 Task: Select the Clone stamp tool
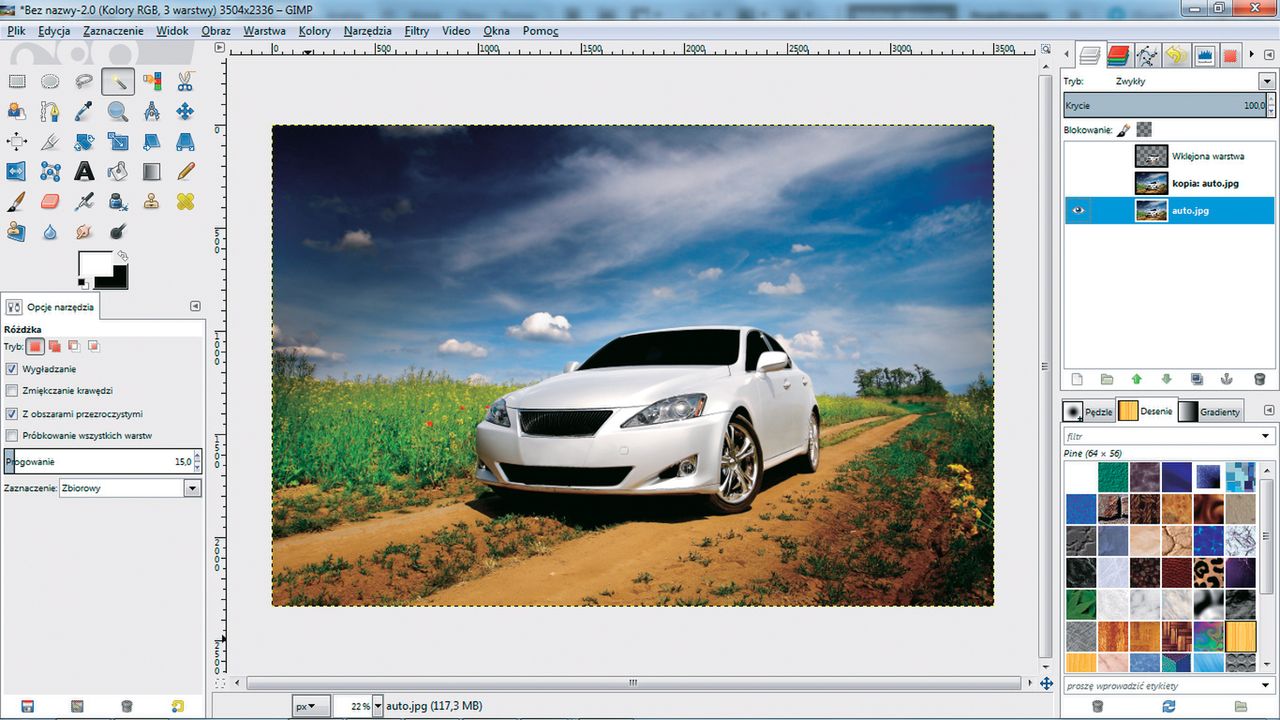click(x=151, y=202)
